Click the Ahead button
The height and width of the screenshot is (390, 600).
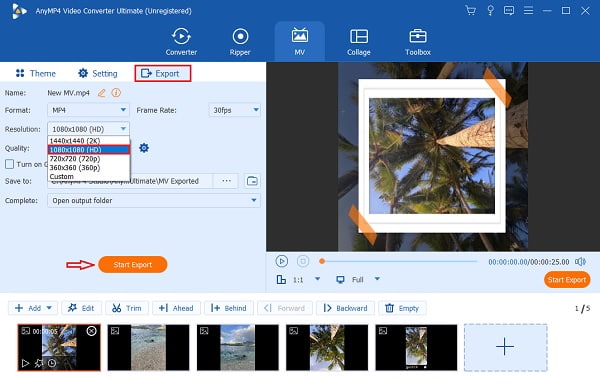click(x=176, y=308)
